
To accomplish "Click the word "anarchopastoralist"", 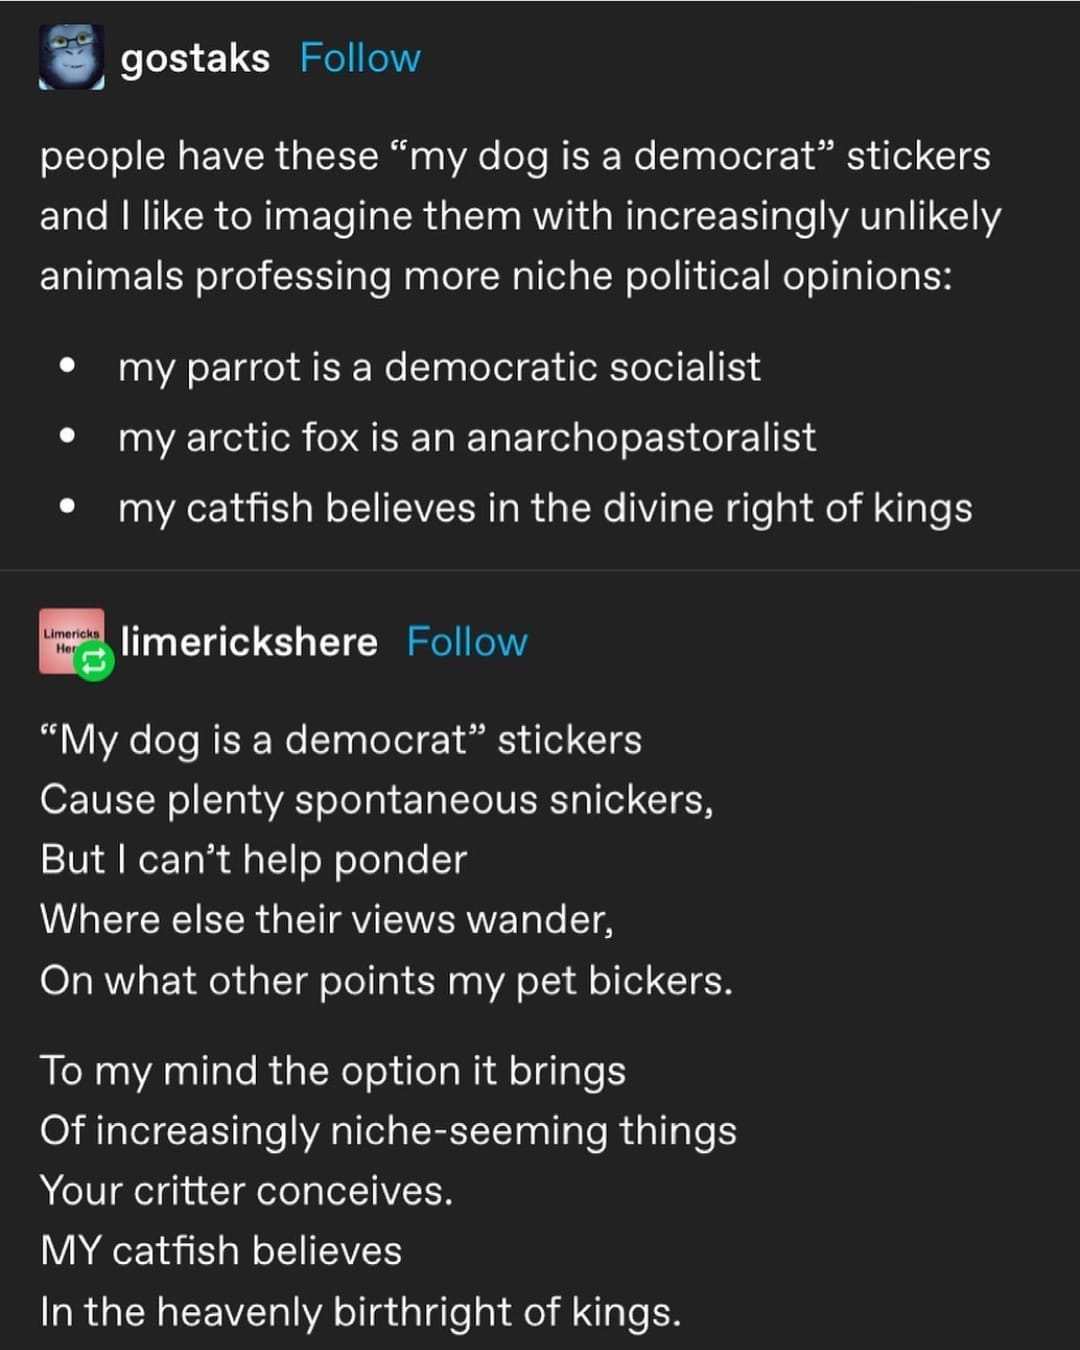I will click(641, 438).
